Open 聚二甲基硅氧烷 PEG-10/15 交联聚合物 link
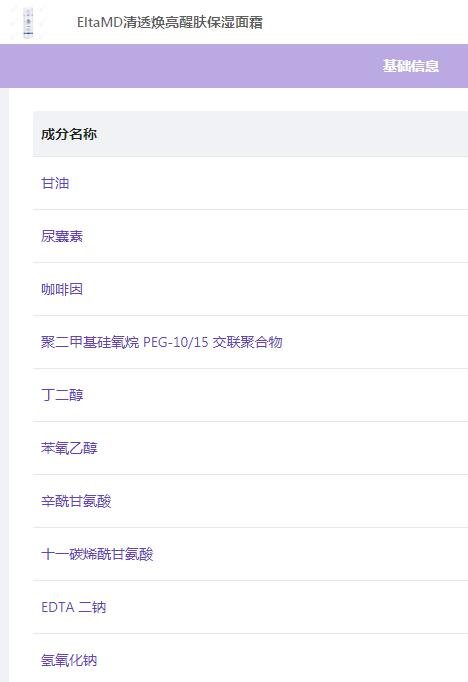Screen dimensions: 468x682 [162, 342]
